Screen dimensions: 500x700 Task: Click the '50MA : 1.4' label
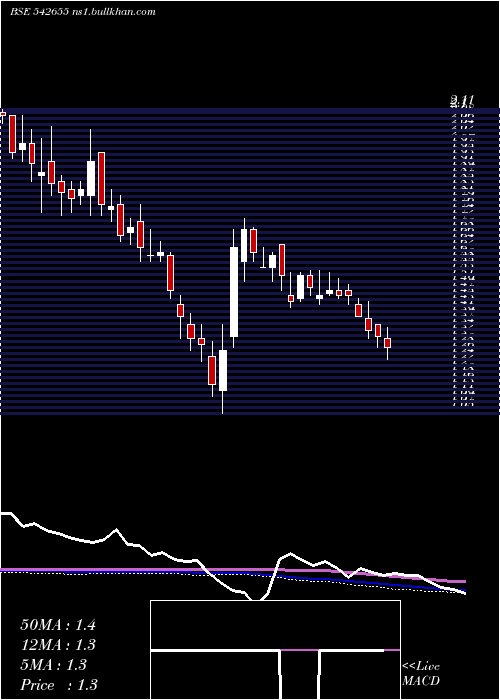pyautogui.click(x=58, y=625)
